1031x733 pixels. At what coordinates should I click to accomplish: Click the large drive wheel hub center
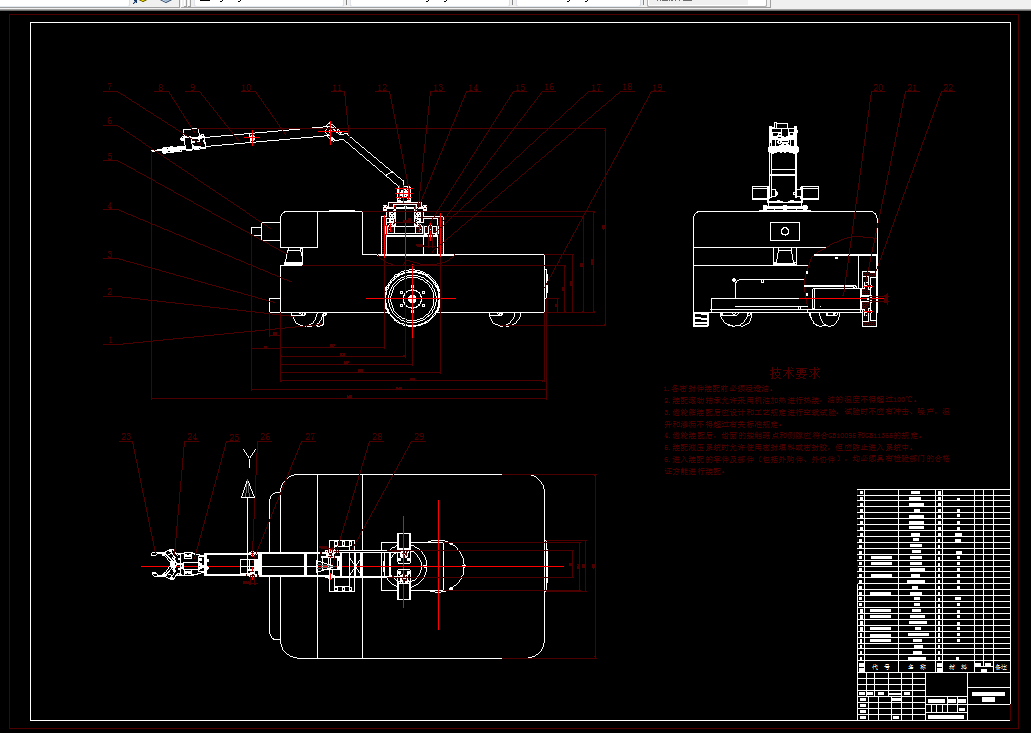[412, 298]
